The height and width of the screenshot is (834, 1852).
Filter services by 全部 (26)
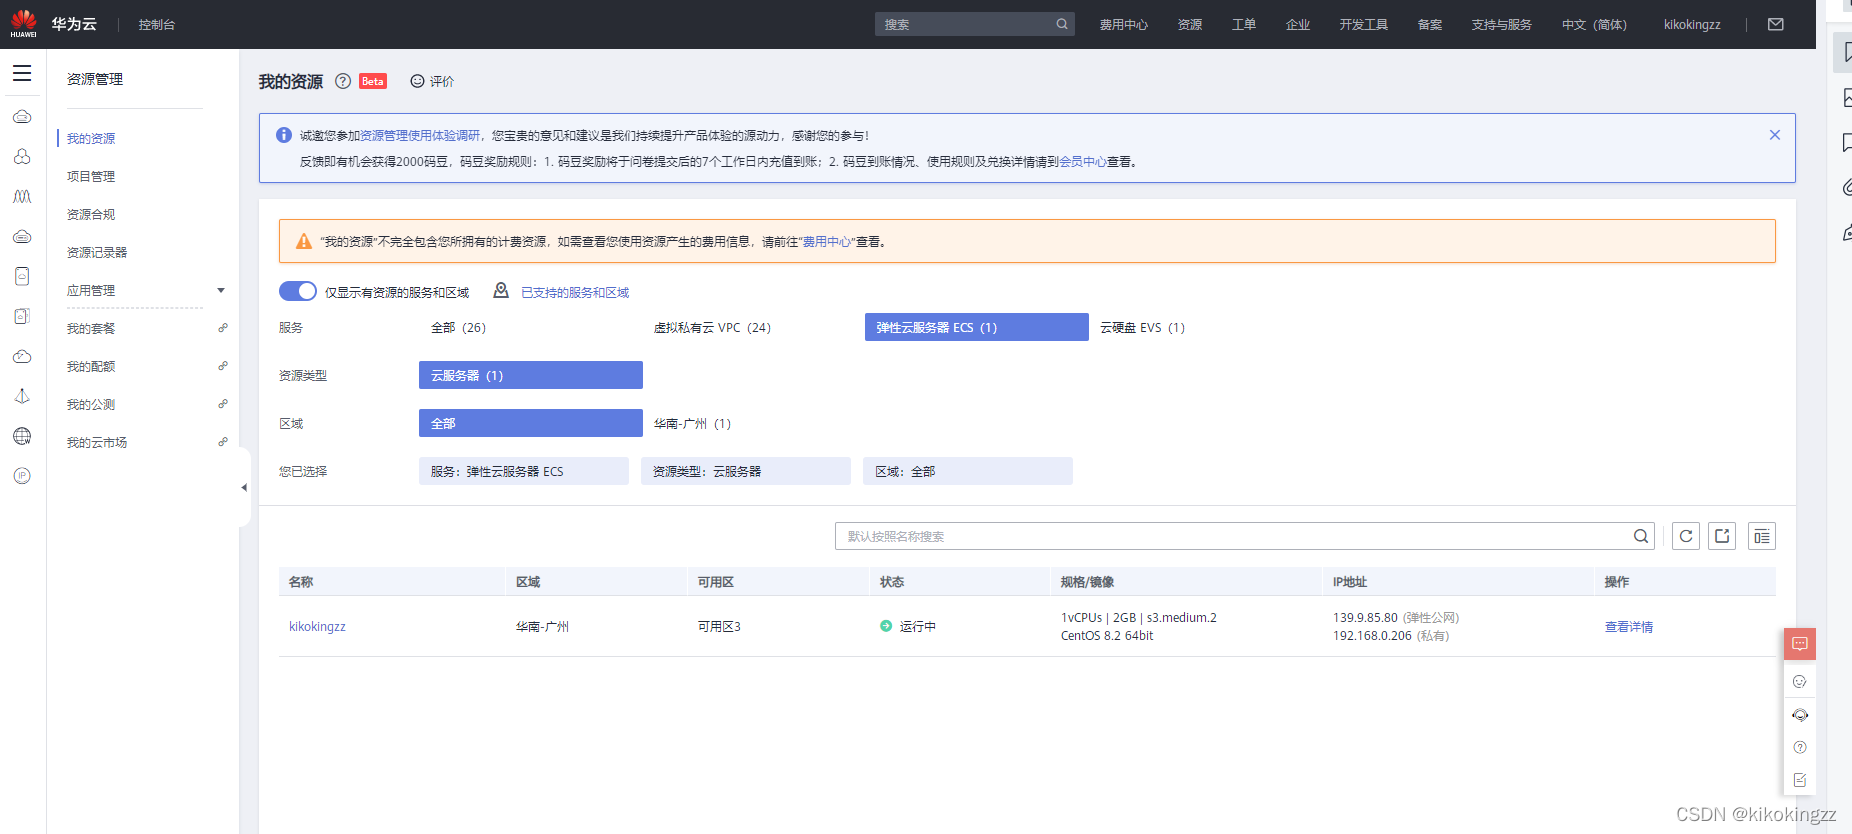pos(458,327)
